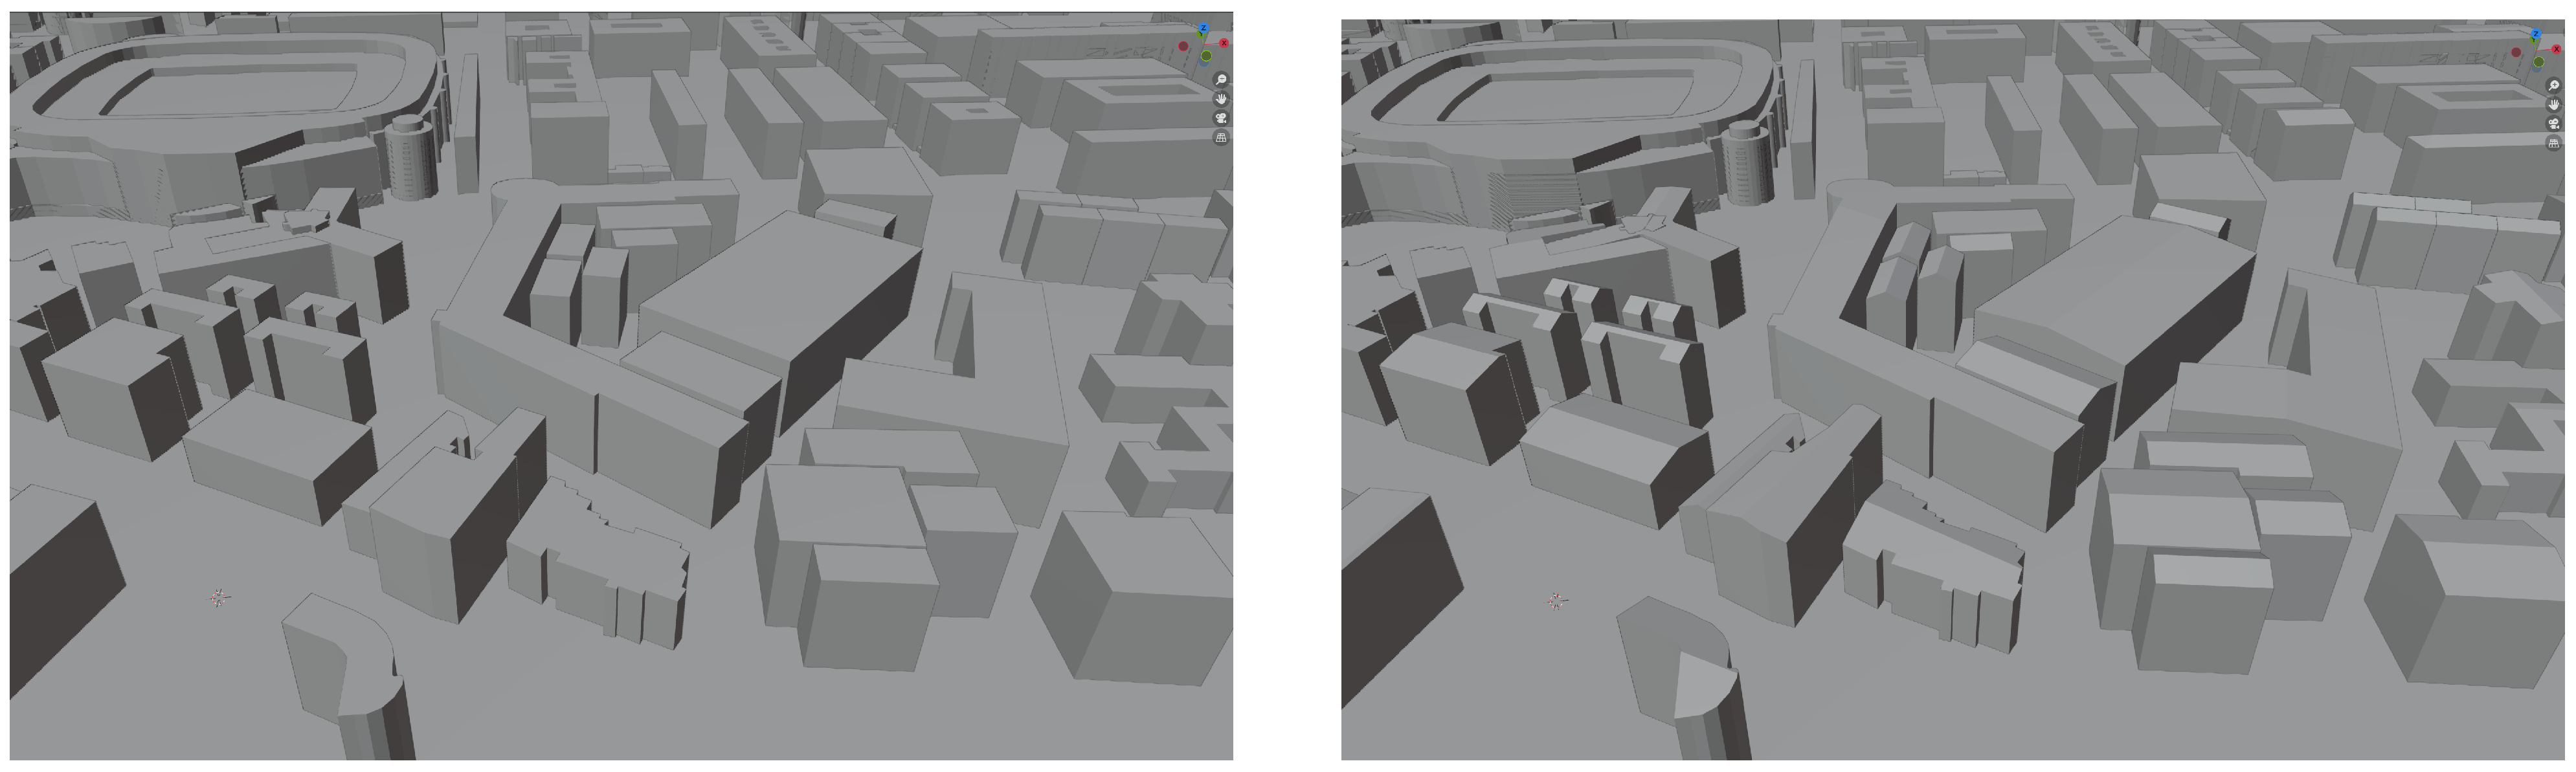This screenshot has width=2576, height=772.
Task: Toggle camera view in left viewport
Action: point(1221,118)
